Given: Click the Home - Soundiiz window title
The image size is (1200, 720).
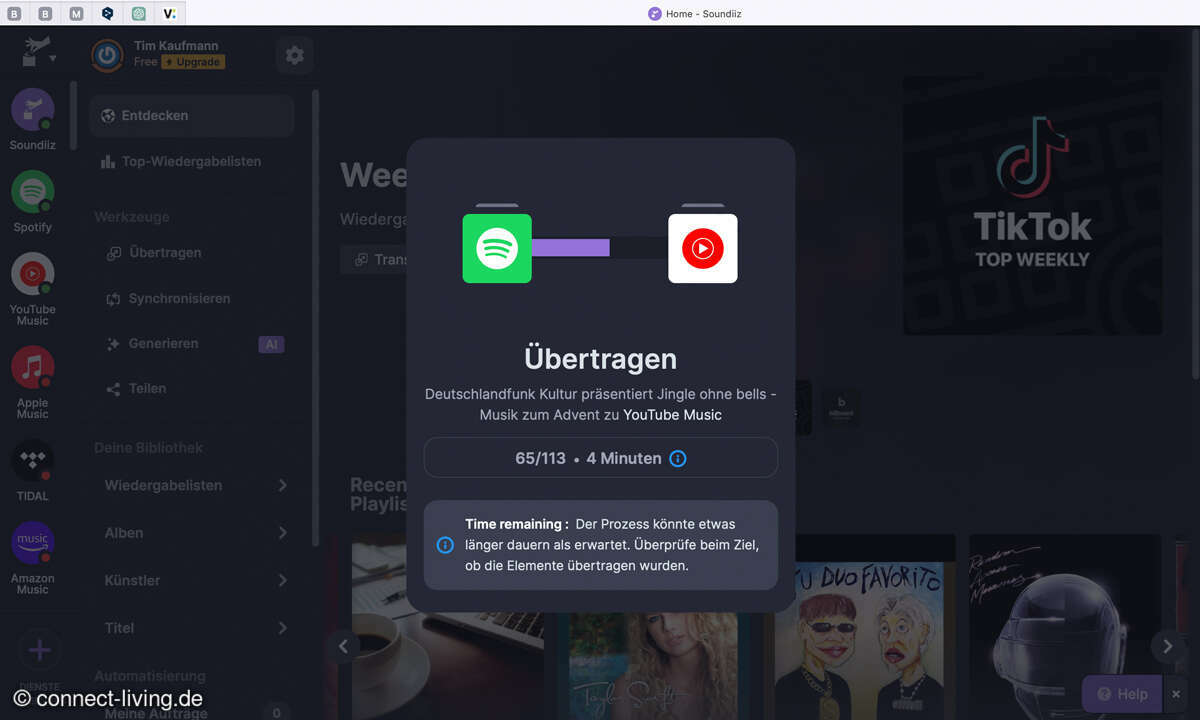Looking at the screenshot, I should click(x=703, y=14).
